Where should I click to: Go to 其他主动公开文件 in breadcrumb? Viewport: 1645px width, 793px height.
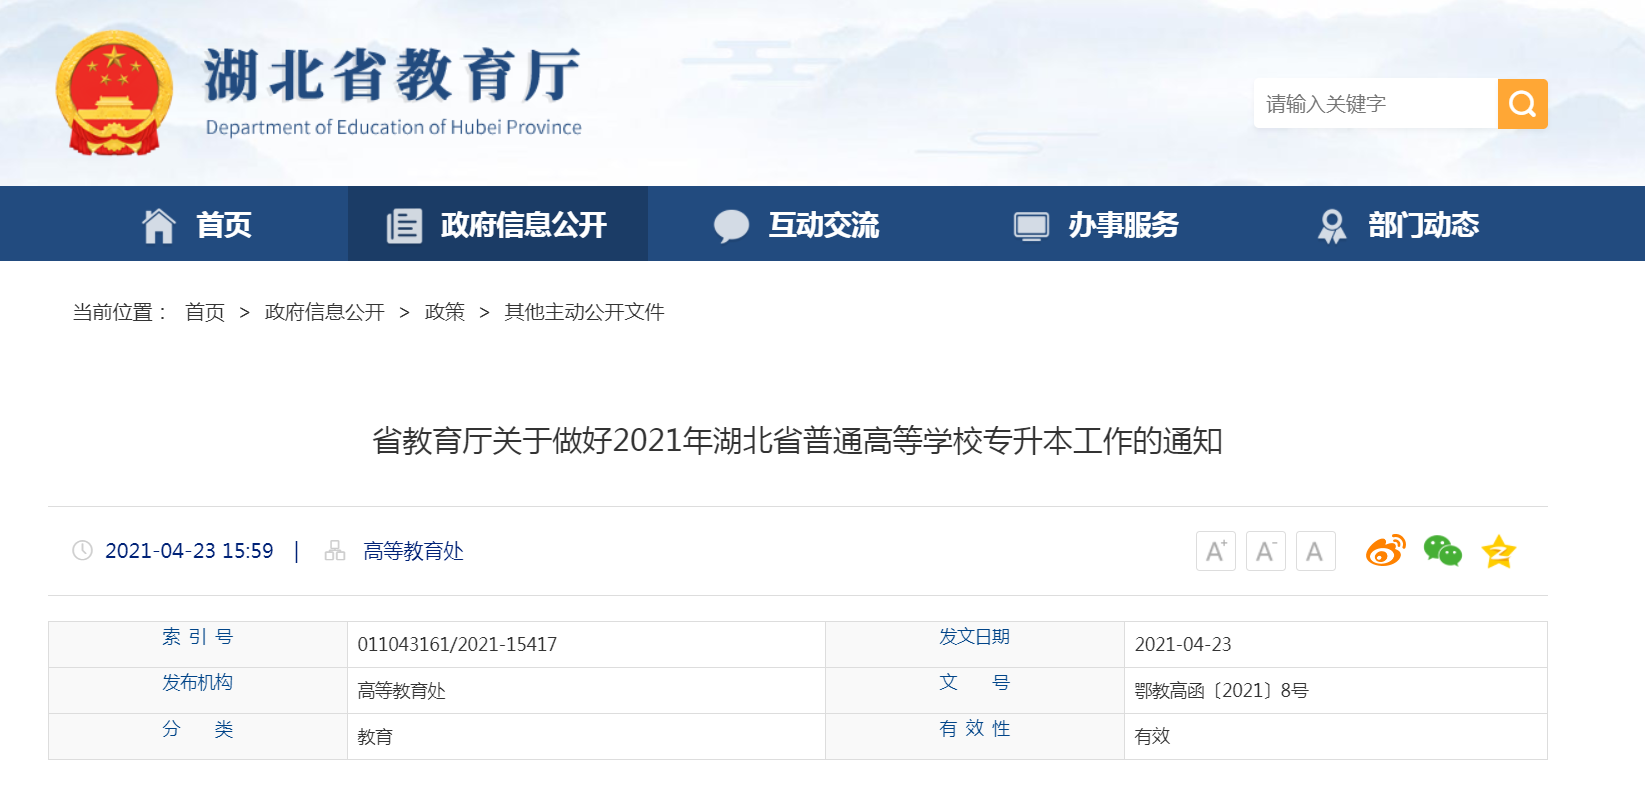click(585, 312)
